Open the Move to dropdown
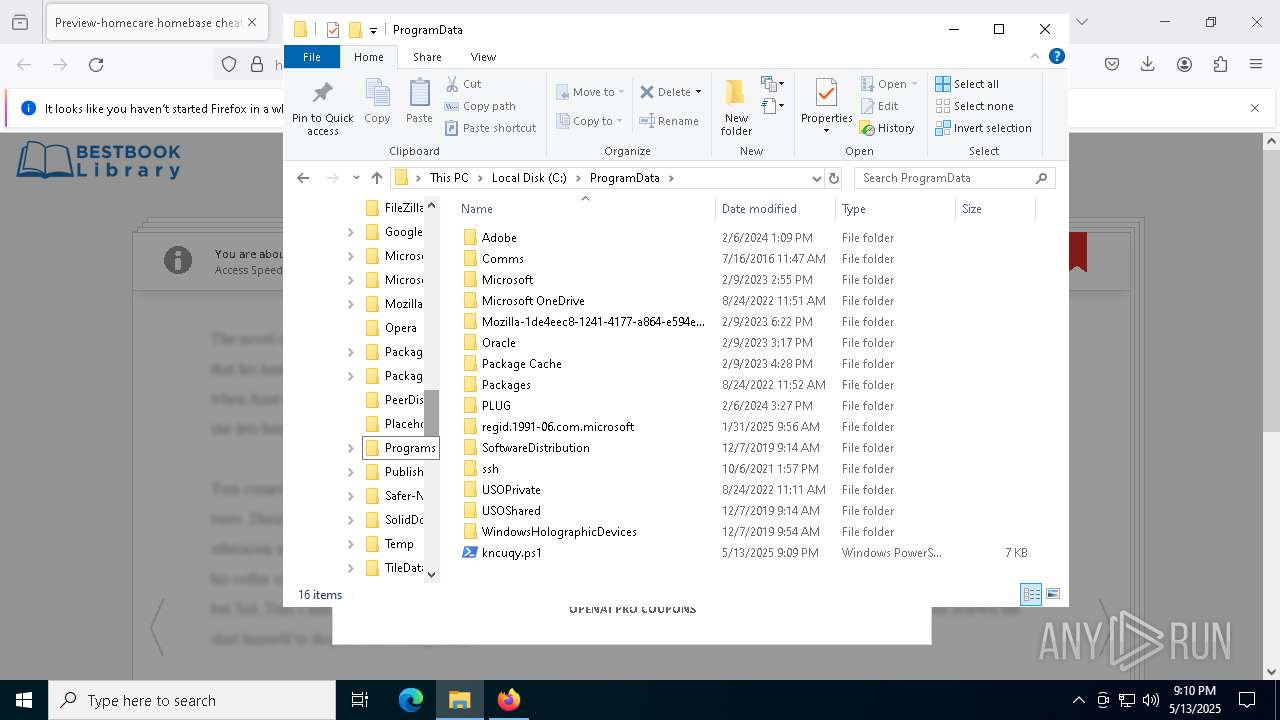This screenshot has width=1280, height=720. (x=590, y=92)
